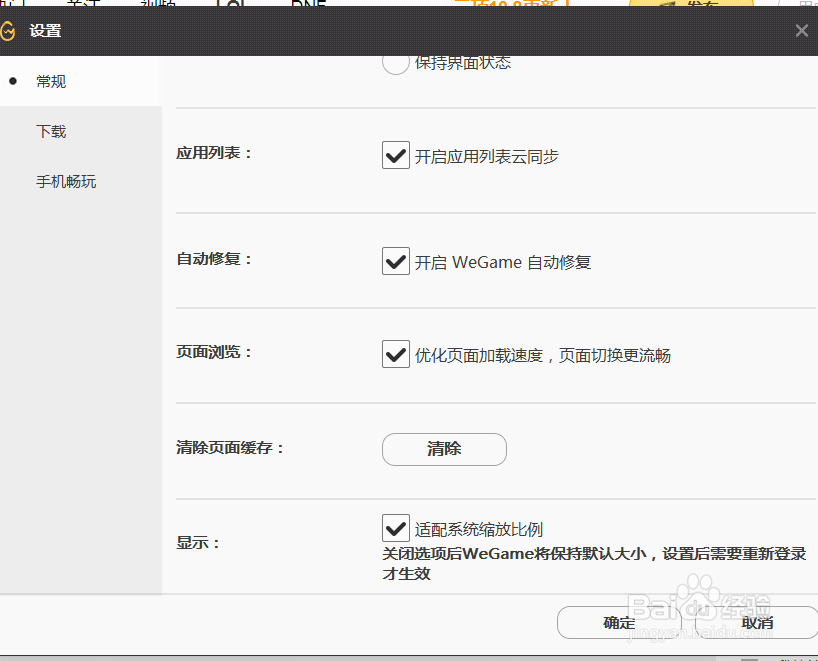Click the WeGame logo in title bar
Viewport: 818px width, 661px height.
tap(7, 31)
